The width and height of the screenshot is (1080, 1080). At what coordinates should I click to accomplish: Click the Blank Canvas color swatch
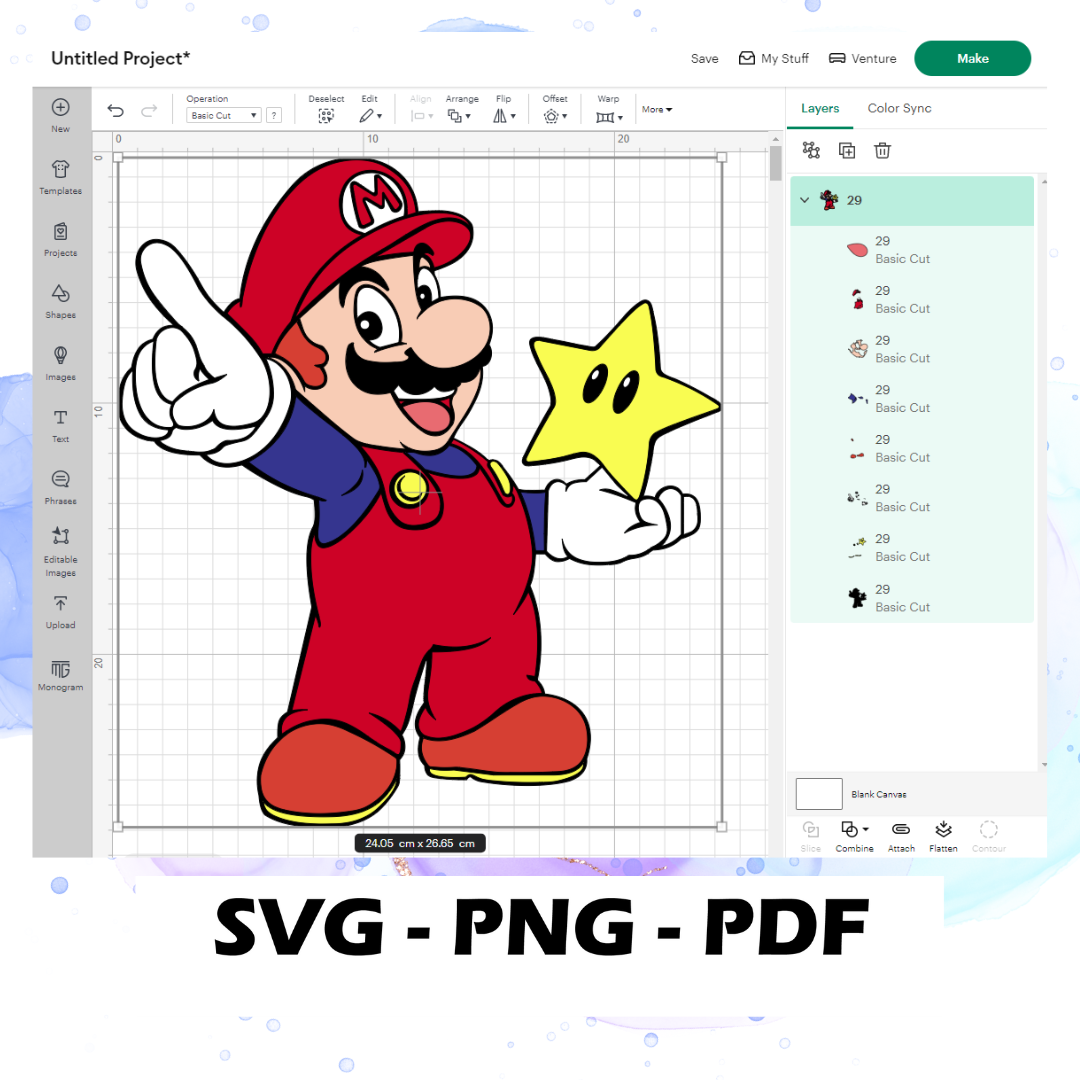(x=819, y=793)
